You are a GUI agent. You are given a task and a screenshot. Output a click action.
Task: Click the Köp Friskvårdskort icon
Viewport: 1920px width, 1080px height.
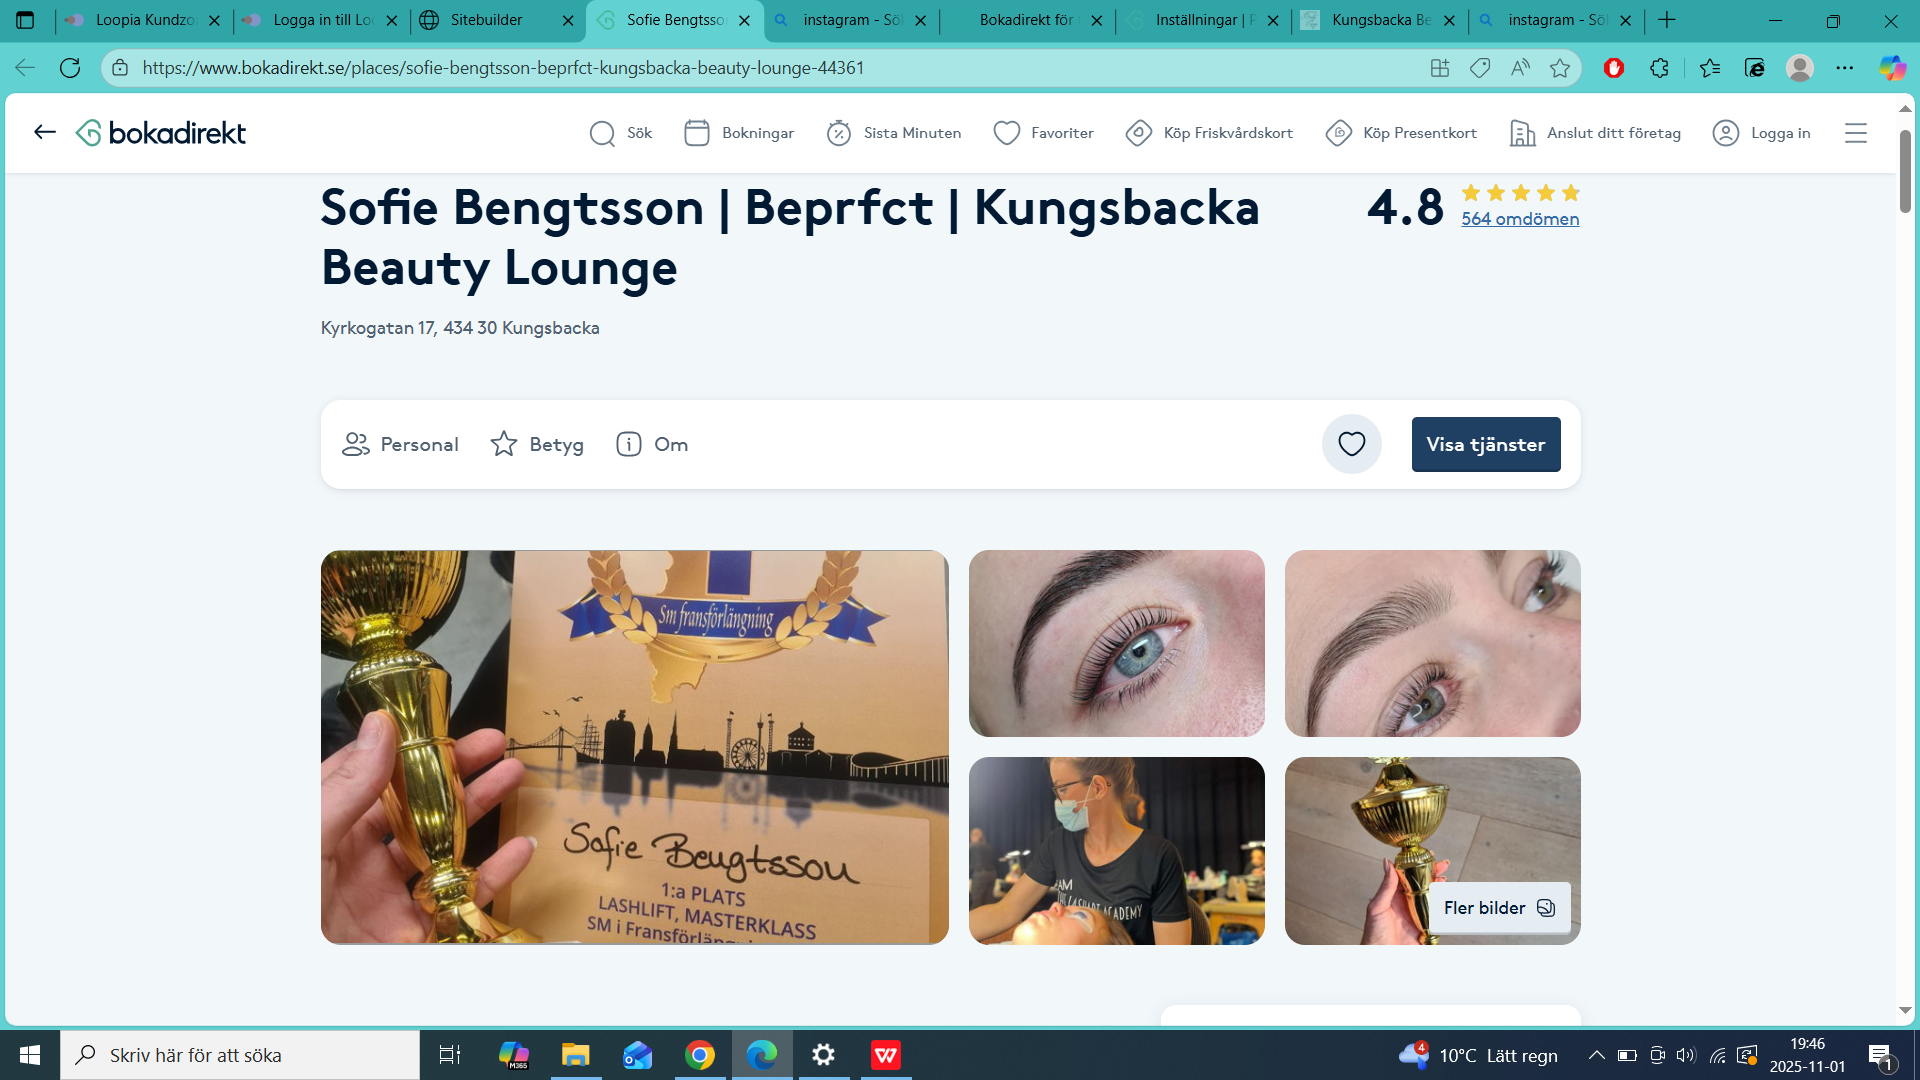pos(1138,132)
